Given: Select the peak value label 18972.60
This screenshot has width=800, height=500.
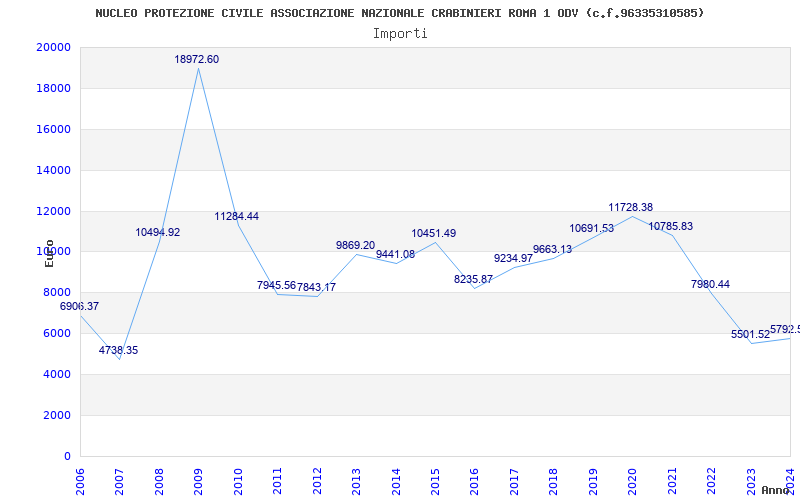Looking at the screenshot, I should click(x=196, y=59).
